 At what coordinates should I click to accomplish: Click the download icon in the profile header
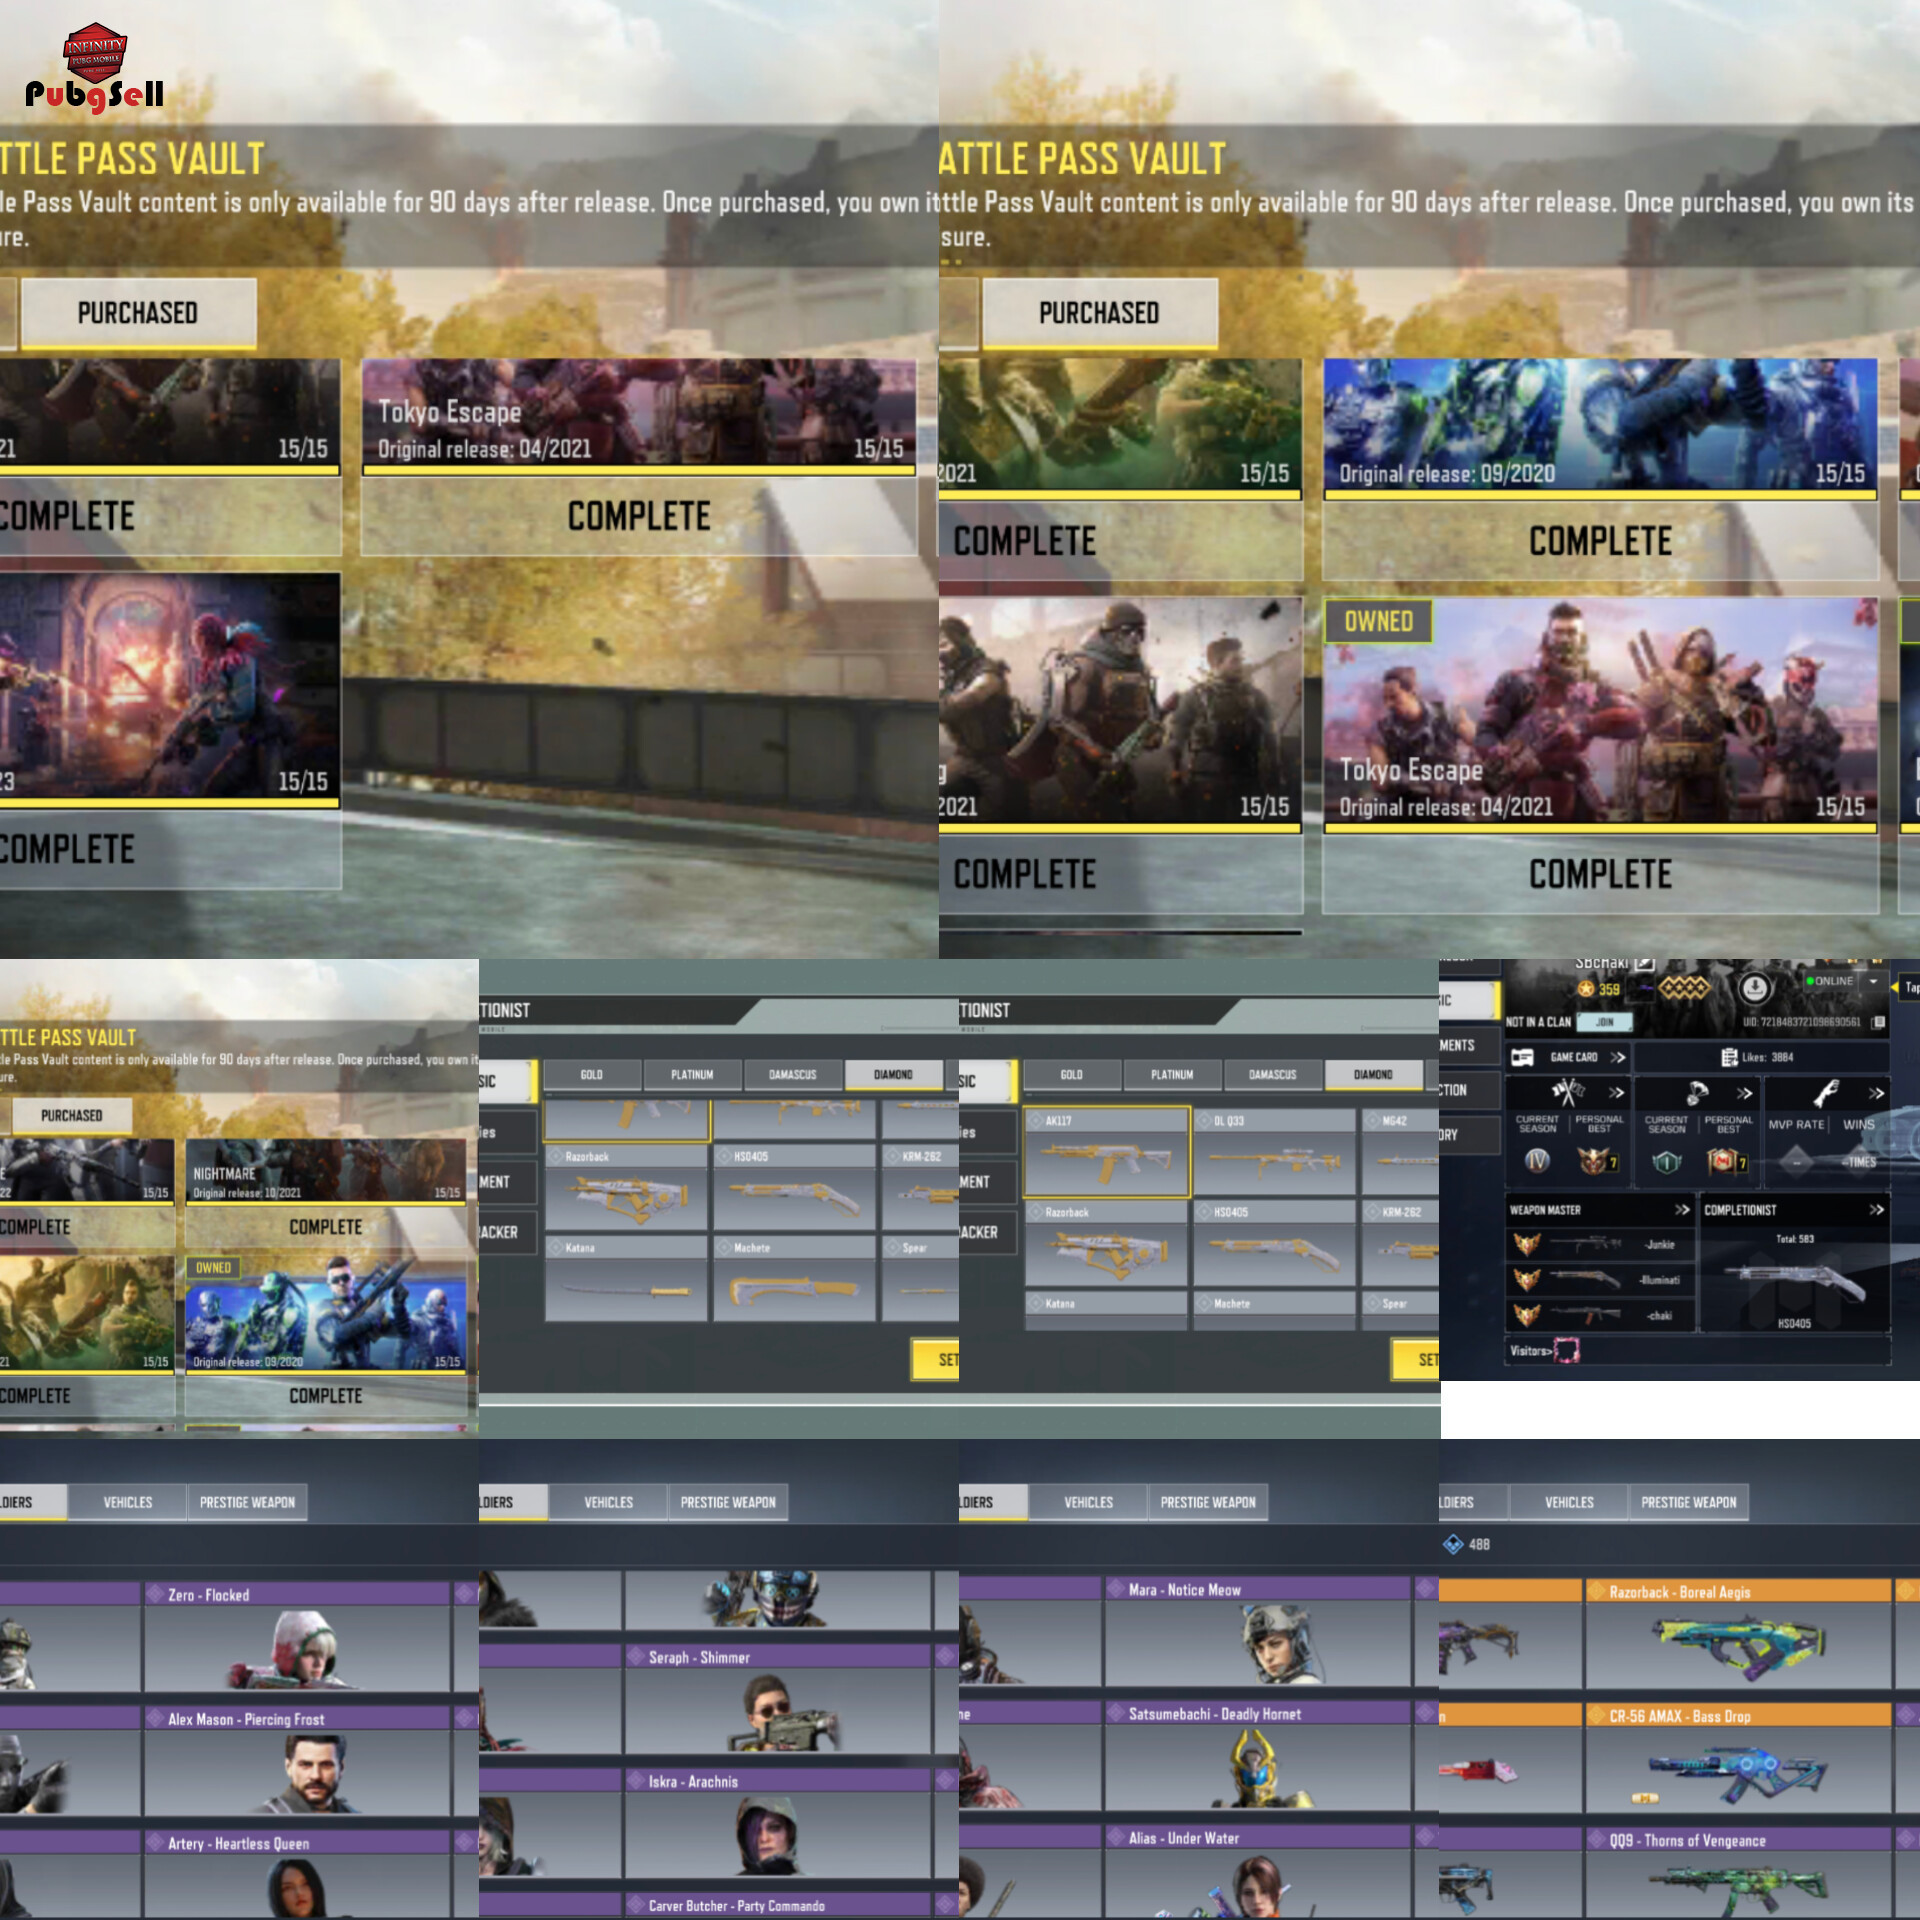[1754, 989]
